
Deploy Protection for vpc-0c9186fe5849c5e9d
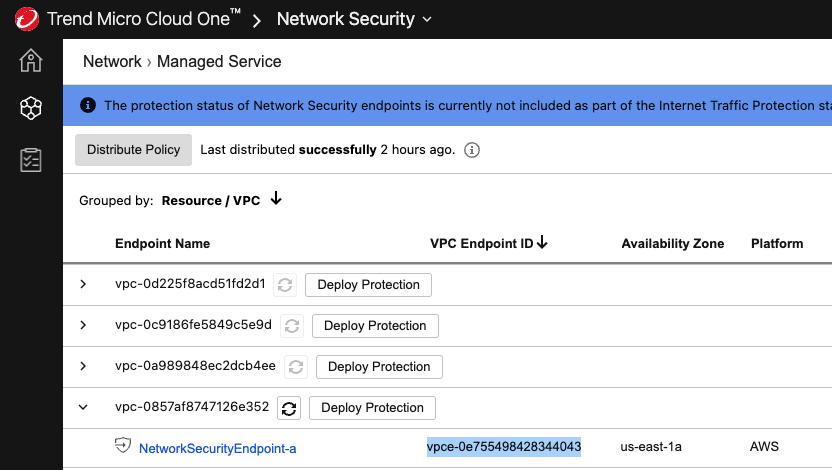375,326
